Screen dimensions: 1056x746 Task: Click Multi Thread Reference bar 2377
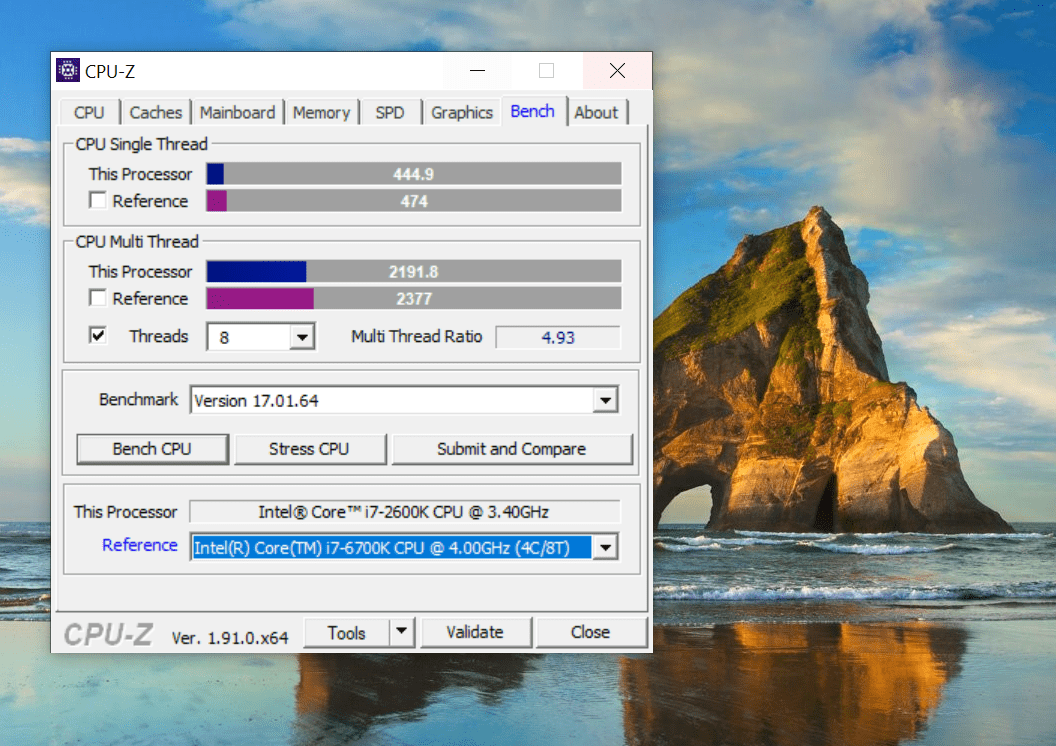[x=414, y=298]
